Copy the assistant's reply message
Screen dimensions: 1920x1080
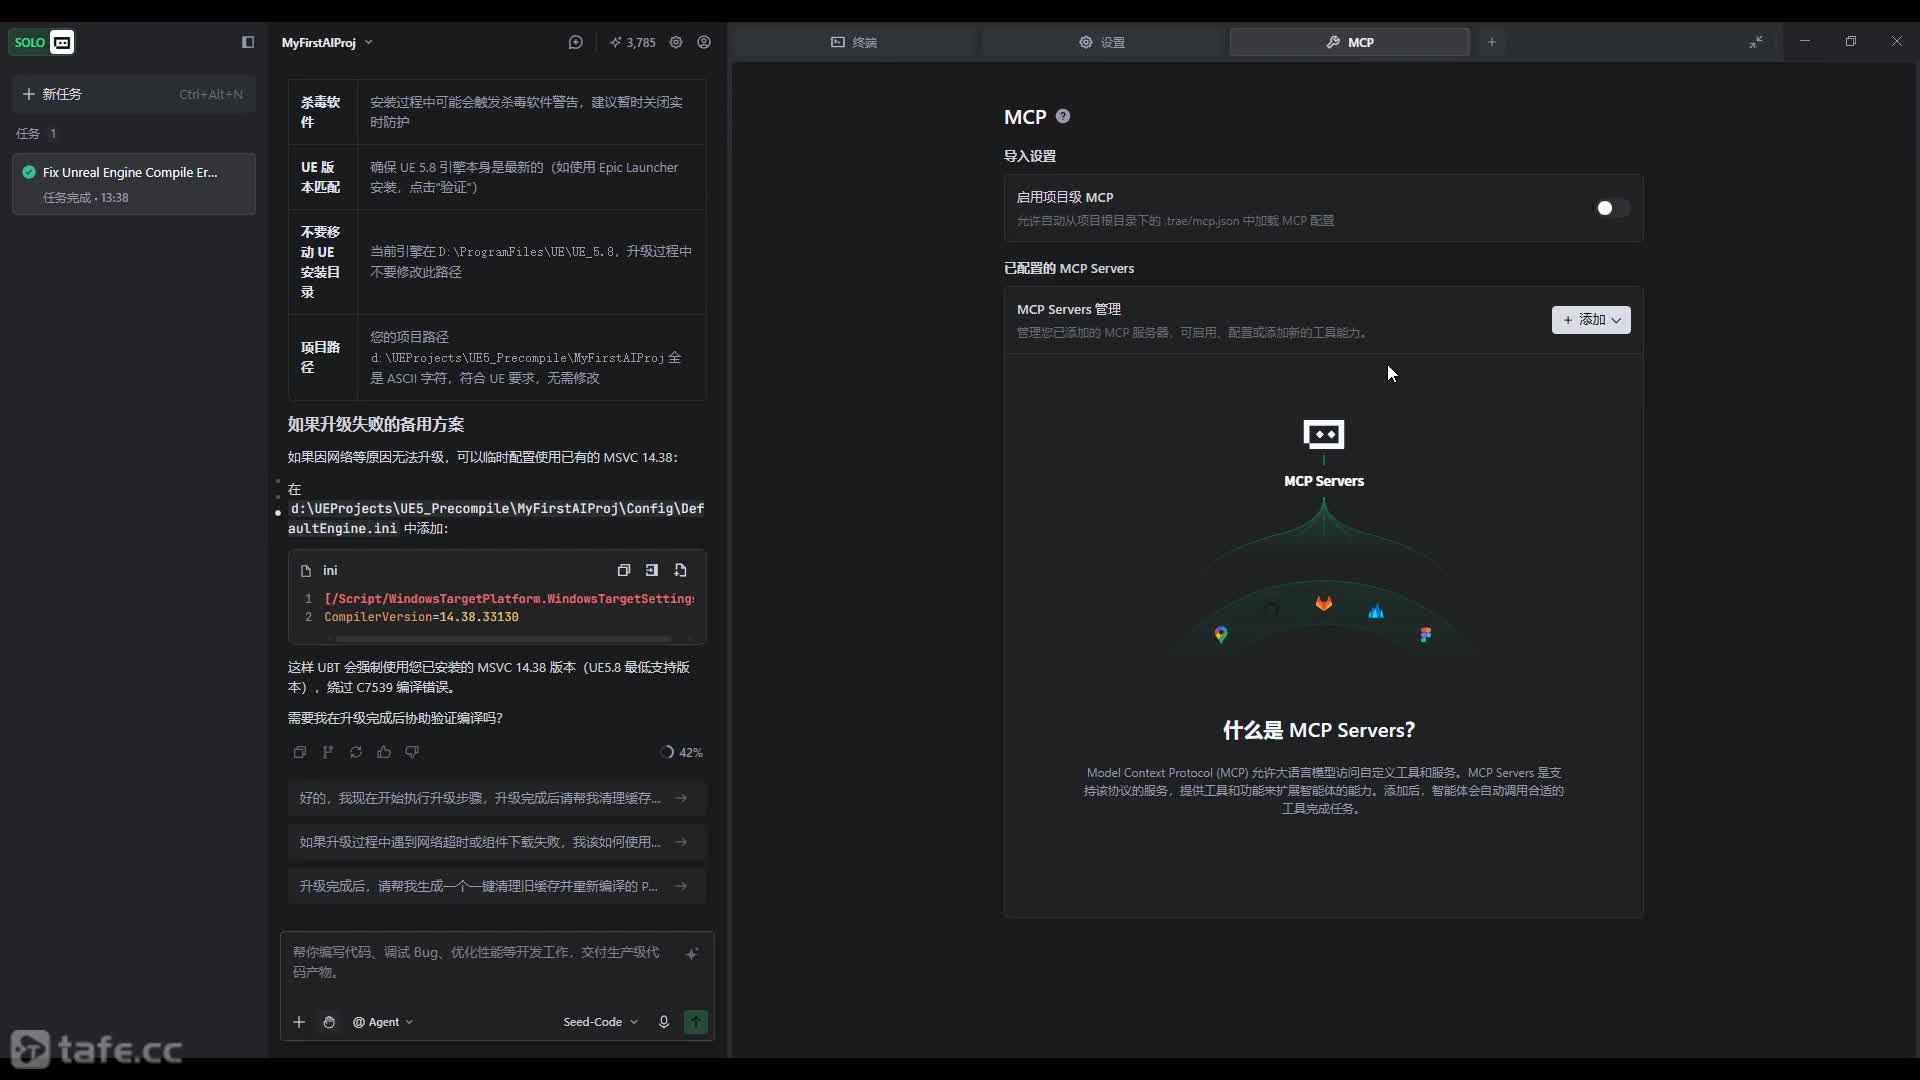tap(299, 752)
